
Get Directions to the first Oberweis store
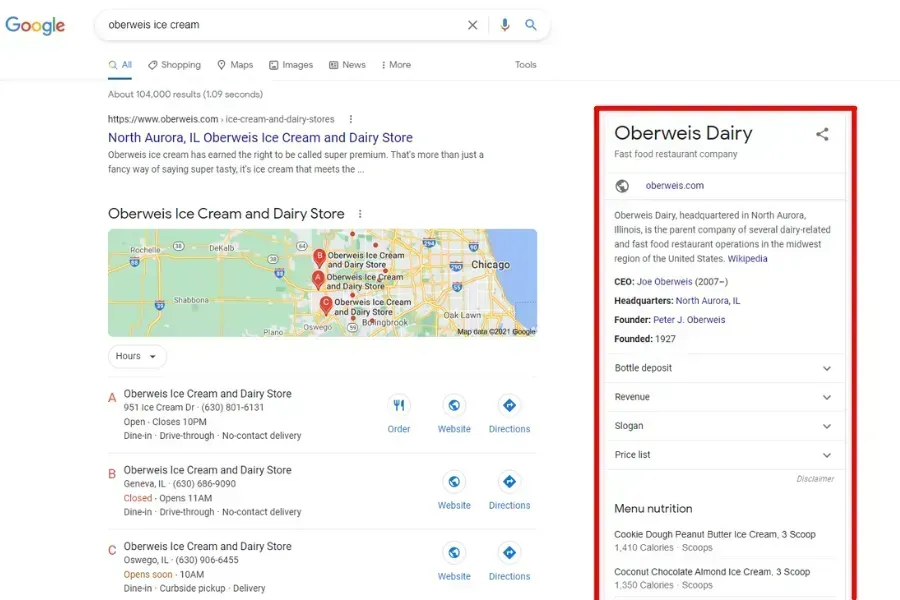[x=509, y=405]
